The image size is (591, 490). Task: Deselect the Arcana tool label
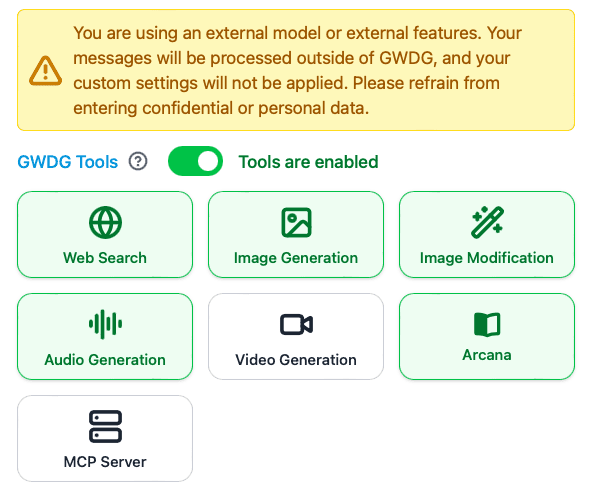487,355
